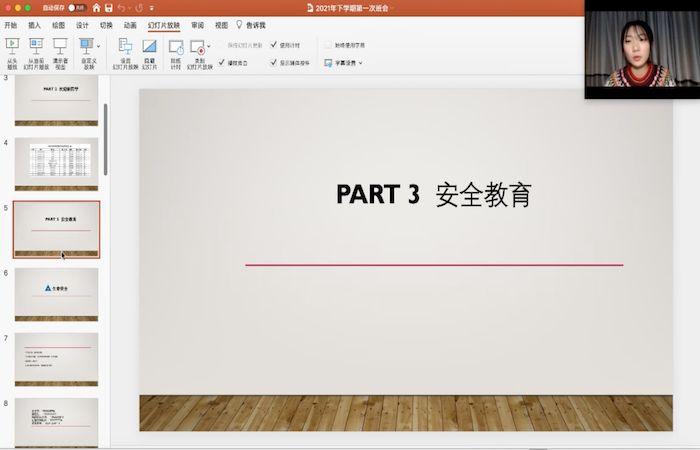The image size is (700, 450).
Task: Open Subtitle Settings (字幕设置) dropdown
Action: (343, 62)
